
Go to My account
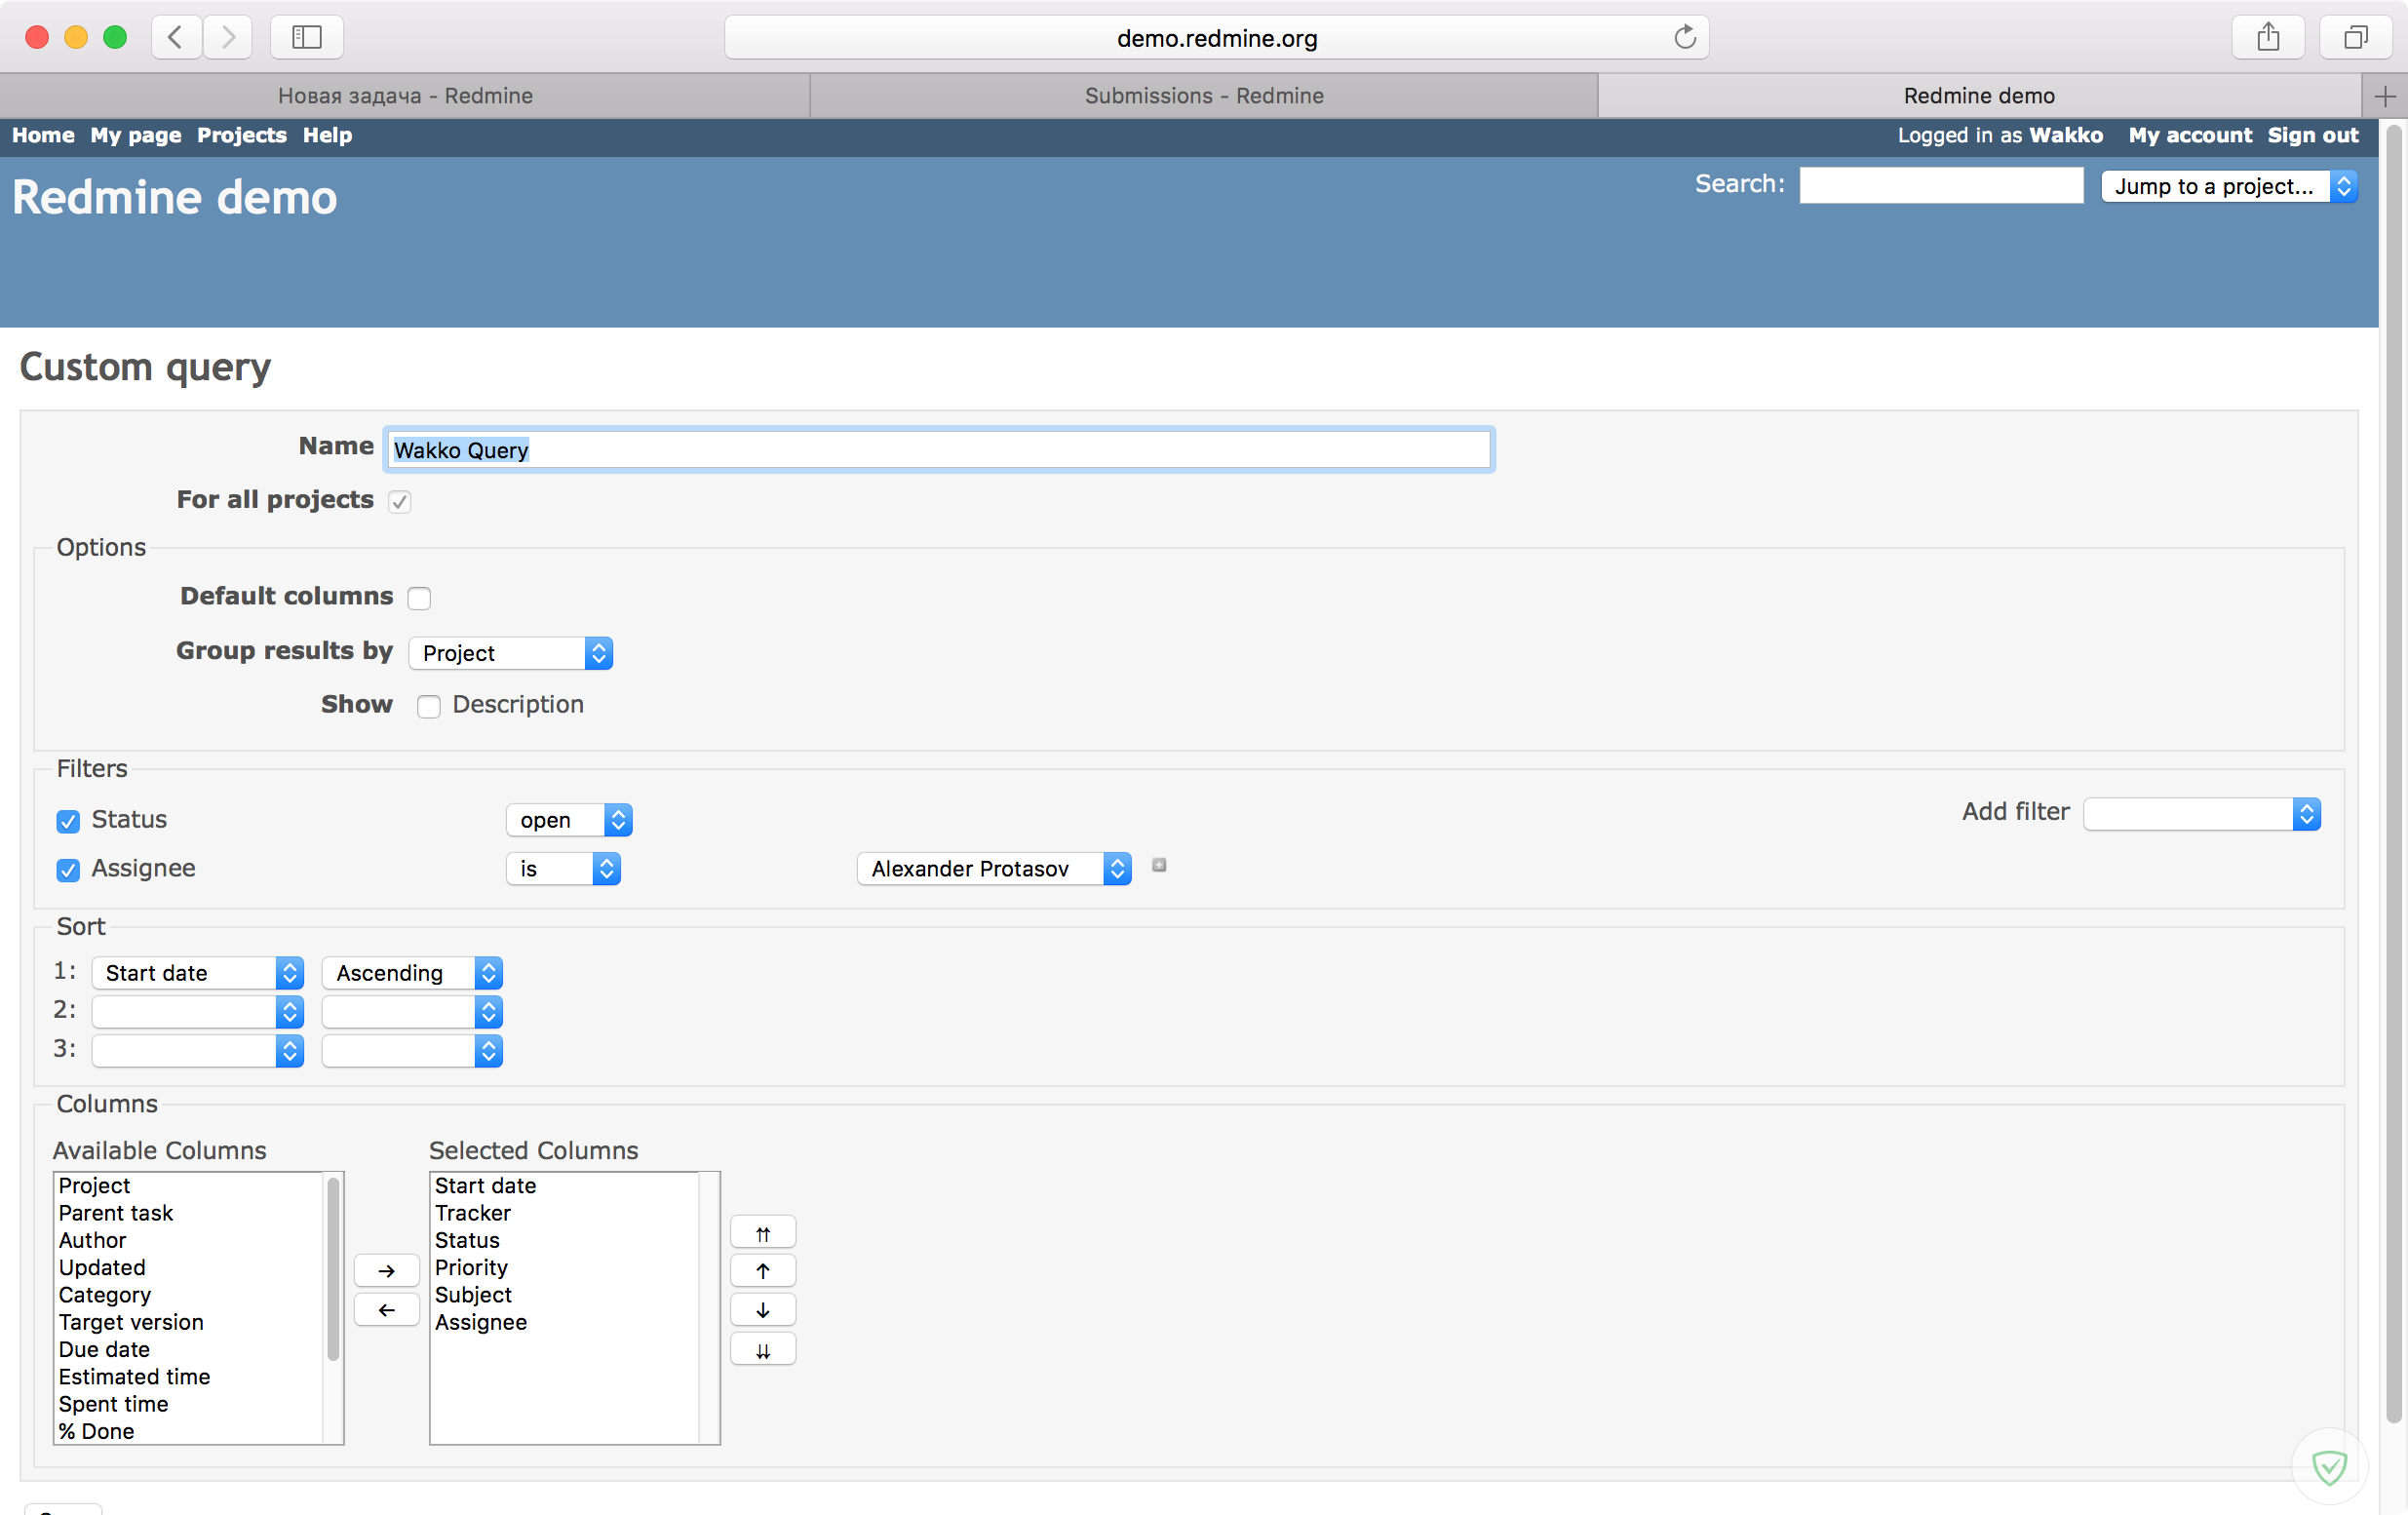[2190, 135]
